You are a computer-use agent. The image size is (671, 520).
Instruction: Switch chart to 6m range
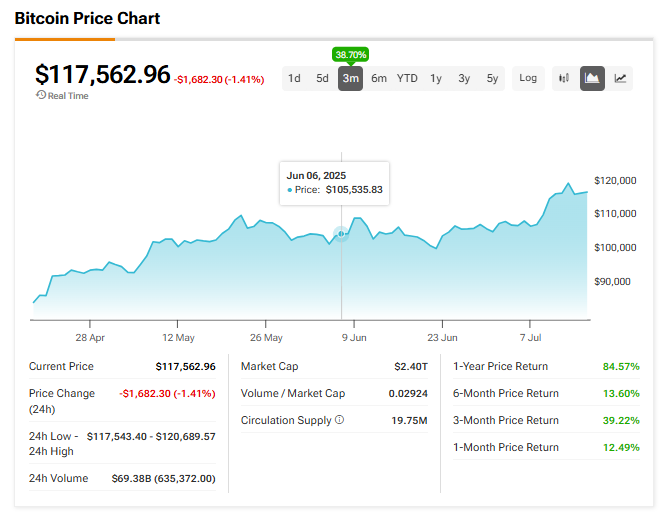pyautogui.click(x=379, y=78)
